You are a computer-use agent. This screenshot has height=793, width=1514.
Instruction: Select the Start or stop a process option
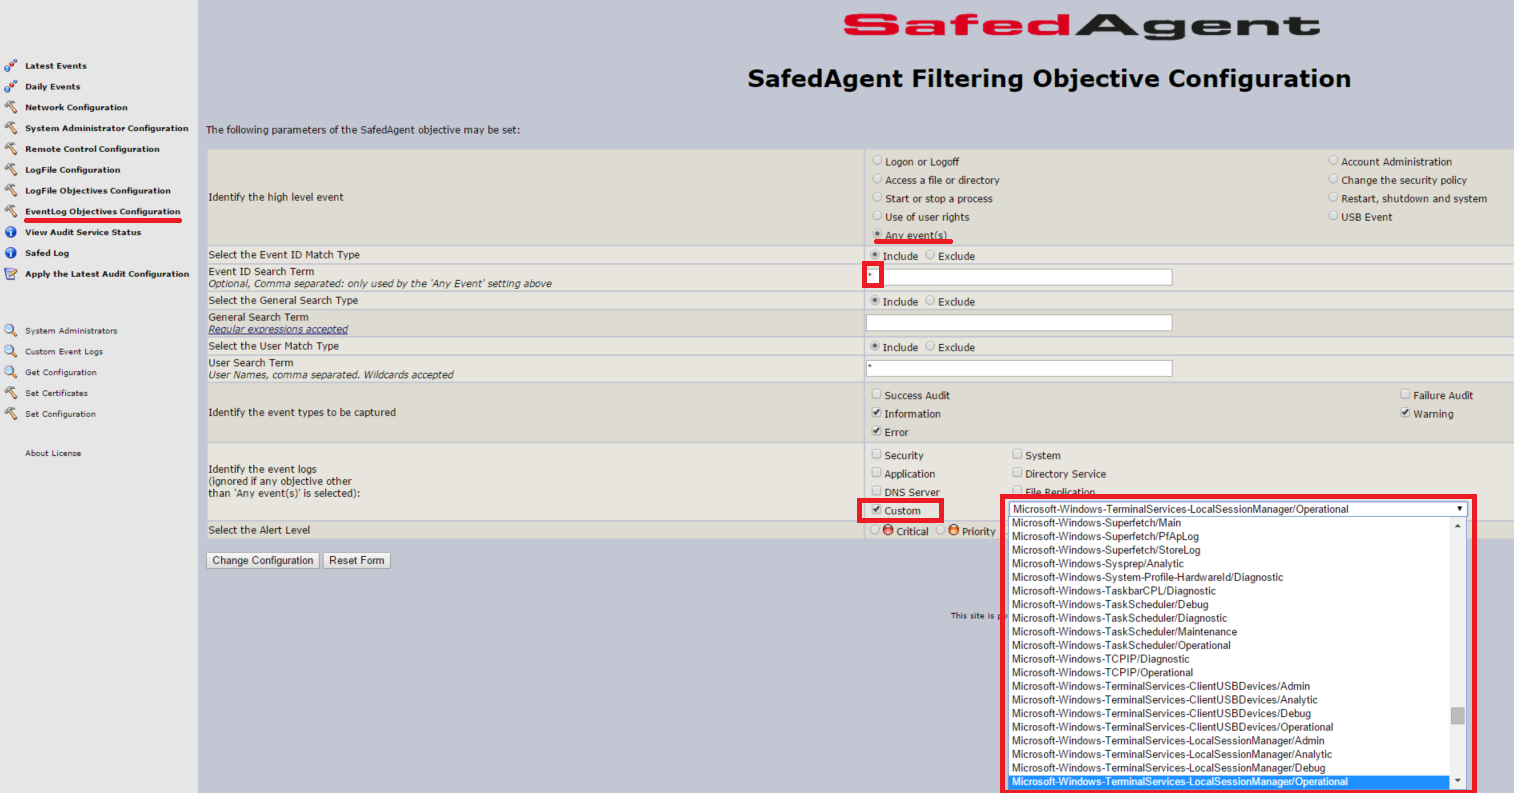point(877,197)
